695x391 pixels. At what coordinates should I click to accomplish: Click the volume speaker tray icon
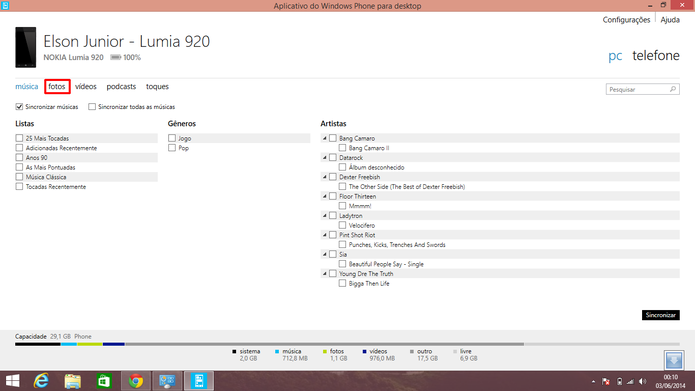tap(642, 382)
